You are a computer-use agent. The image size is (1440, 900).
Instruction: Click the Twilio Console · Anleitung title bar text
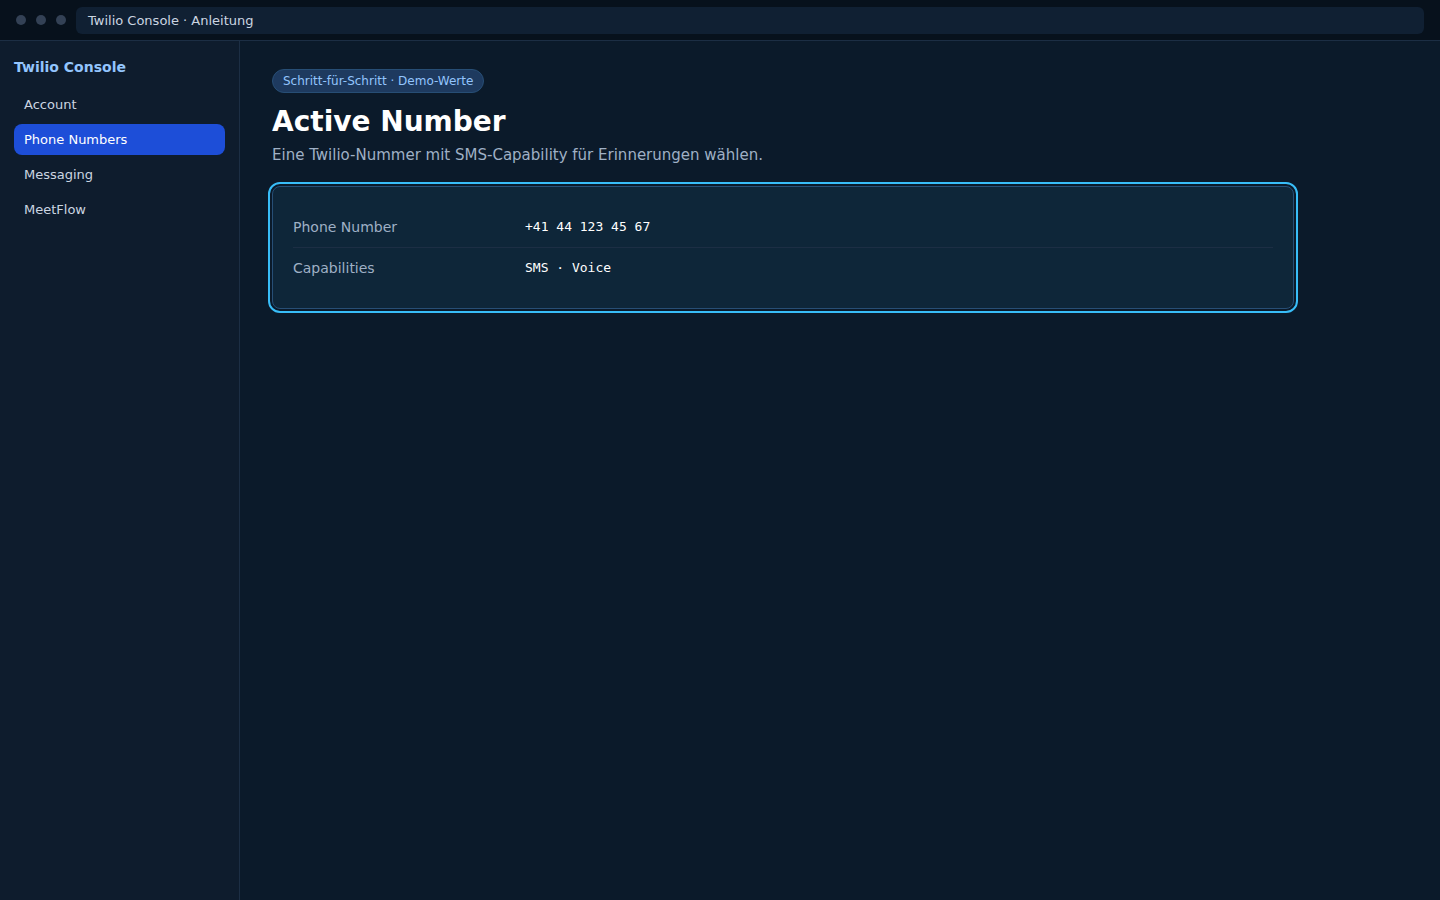pos(171,20)
